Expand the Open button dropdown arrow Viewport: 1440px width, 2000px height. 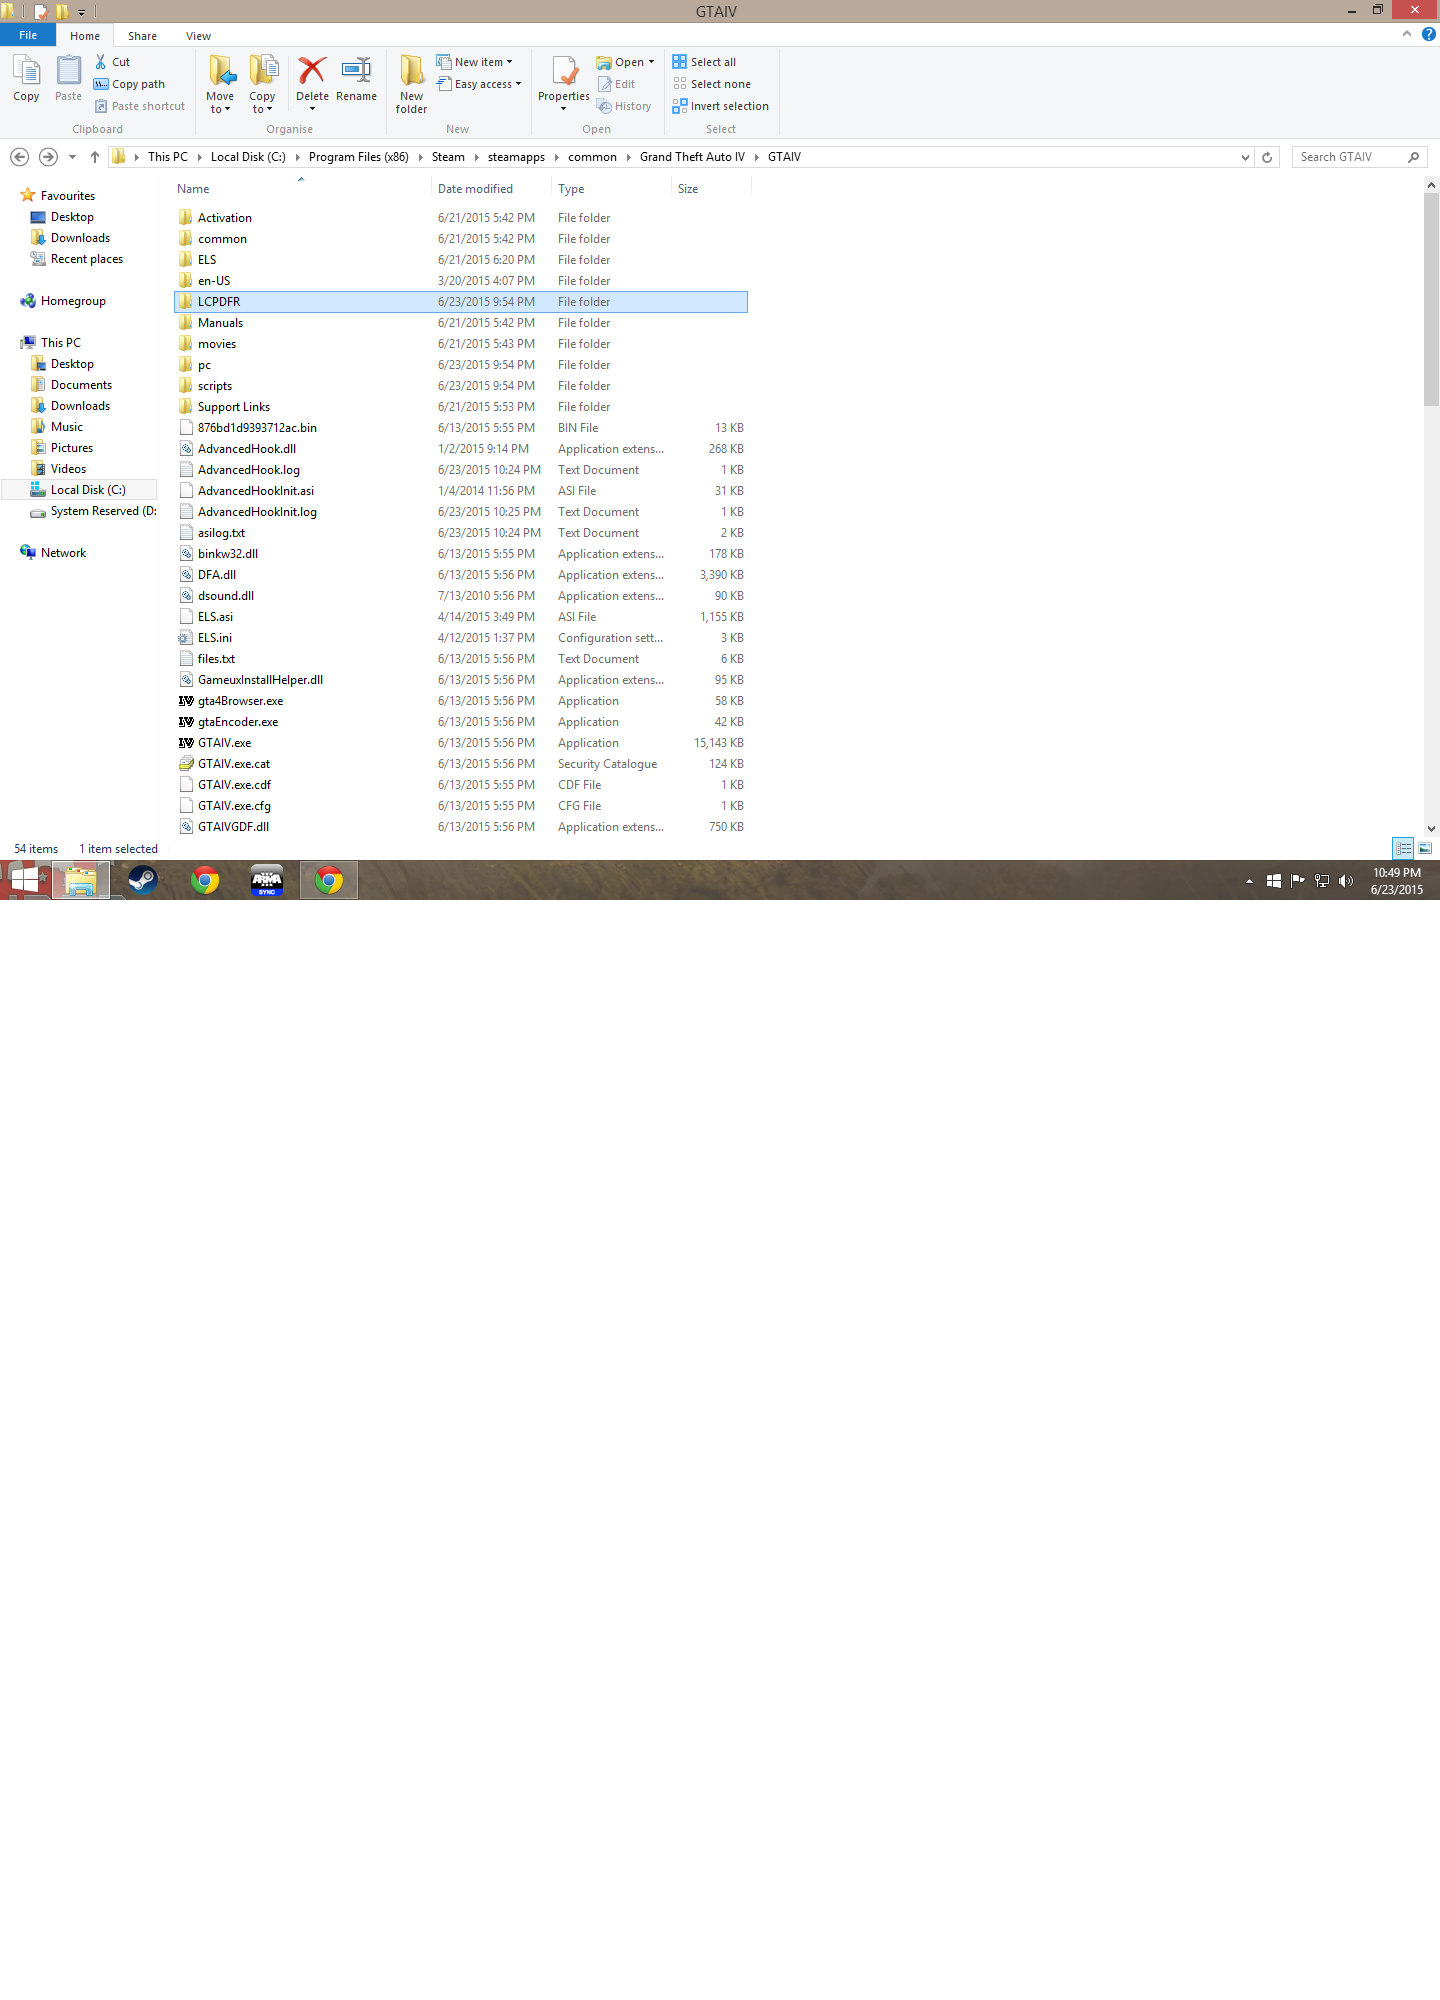(651, 62)
